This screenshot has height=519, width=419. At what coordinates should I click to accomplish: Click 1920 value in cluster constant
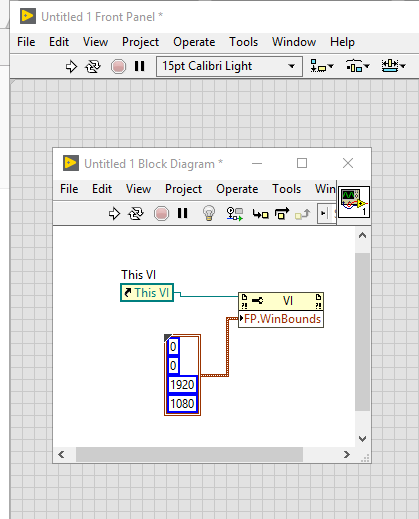[x=182, y=385]
